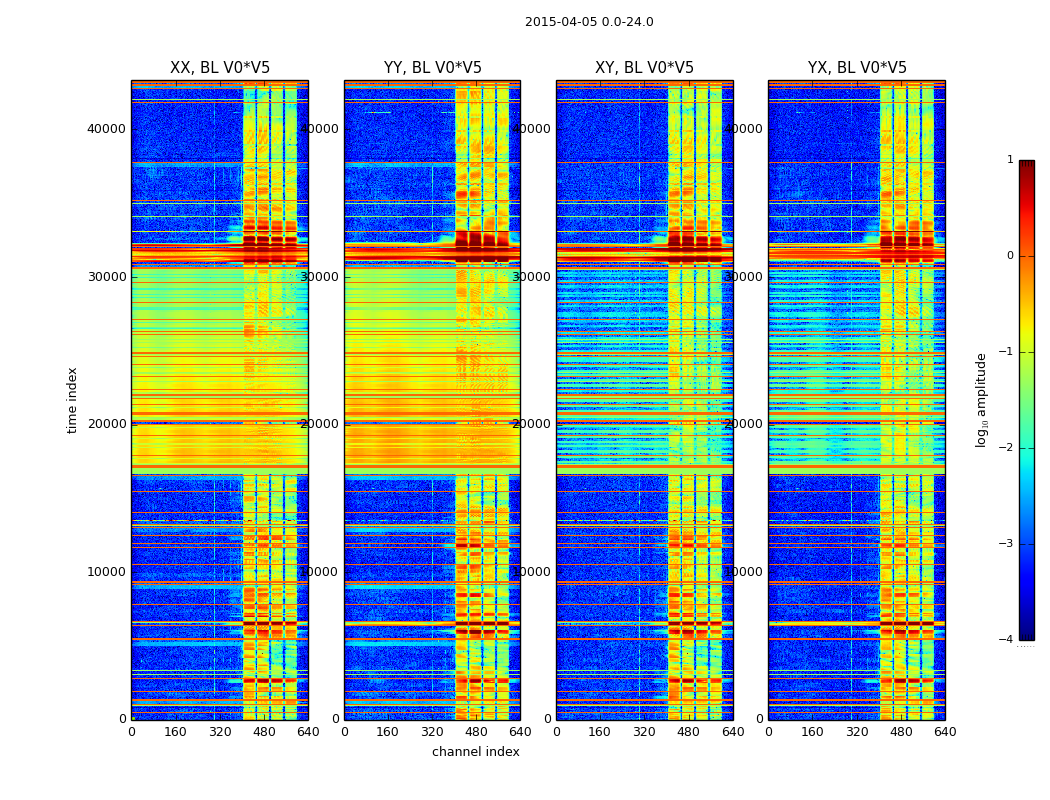Click the 10000 tick on XX plot's y-axis
The width and height of the screenshot is (1050, 800).
(106, 571)
